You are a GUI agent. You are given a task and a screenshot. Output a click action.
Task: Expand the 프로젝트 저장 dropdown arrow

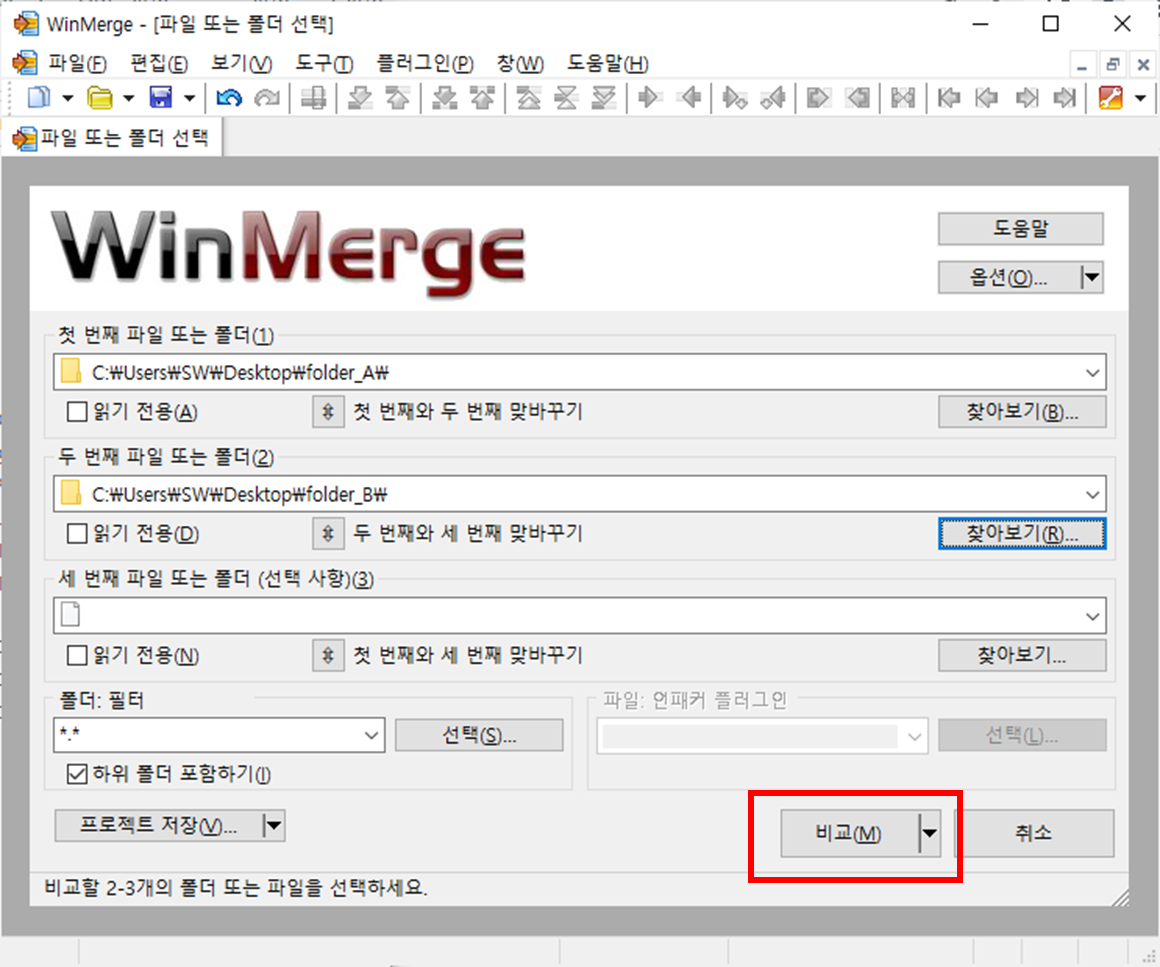tap(273, 826)
